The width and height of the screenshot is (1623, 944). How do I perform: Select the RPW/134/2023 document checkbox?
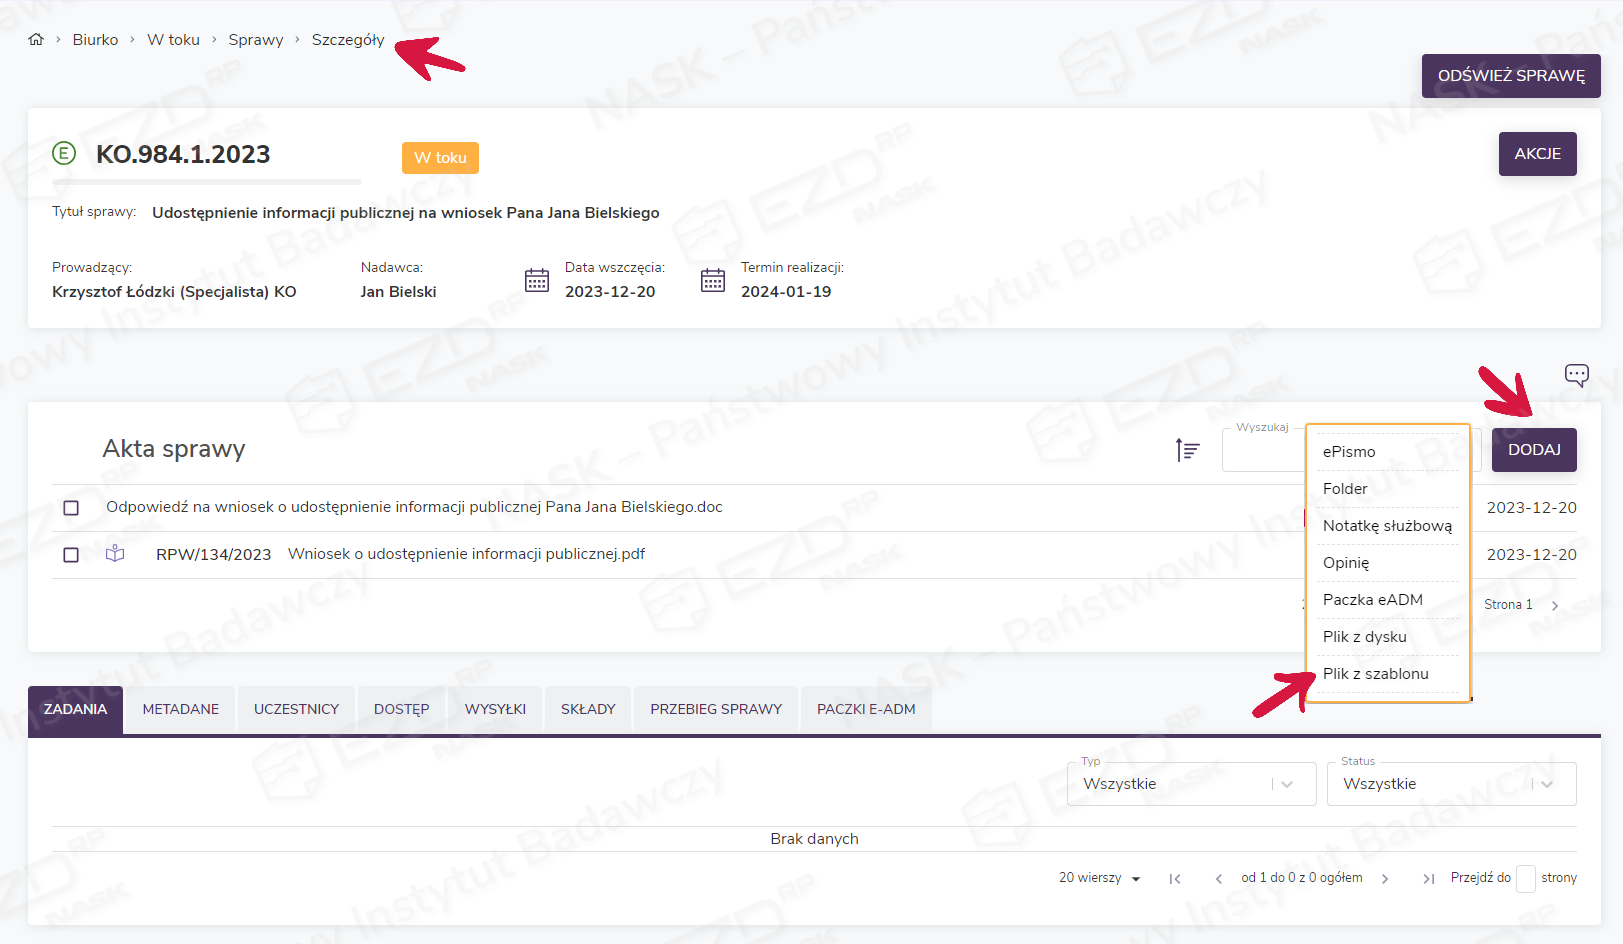coord(71,555)
